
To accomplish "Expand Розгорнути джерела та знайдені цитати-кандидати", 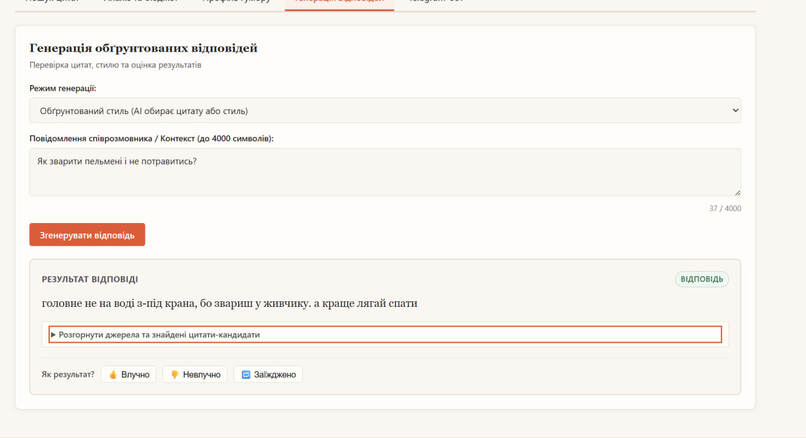I will pyautogui.click(x=385, y=335).
